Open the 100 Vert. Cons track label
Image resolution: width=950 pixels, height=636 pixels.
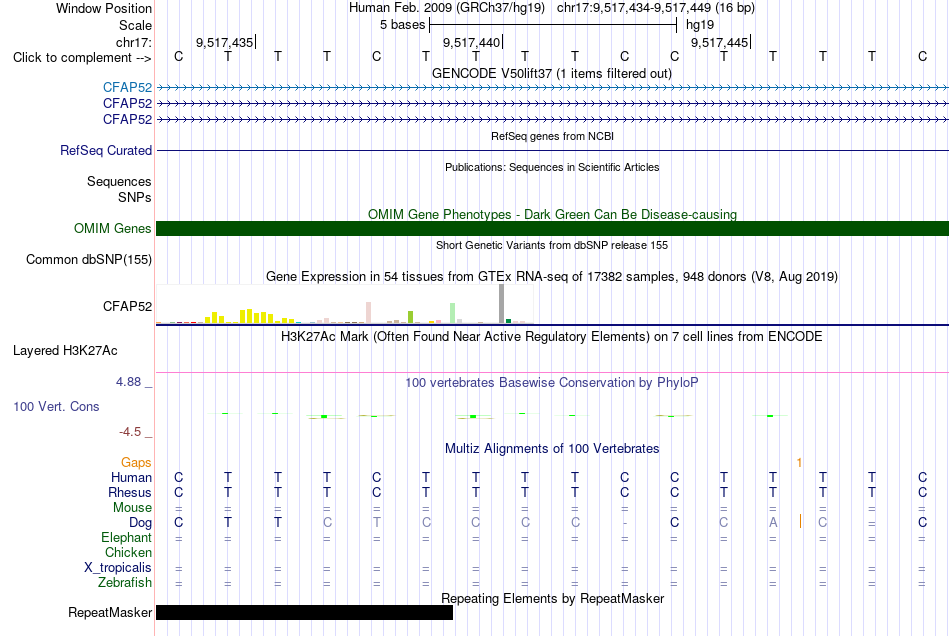56,406
